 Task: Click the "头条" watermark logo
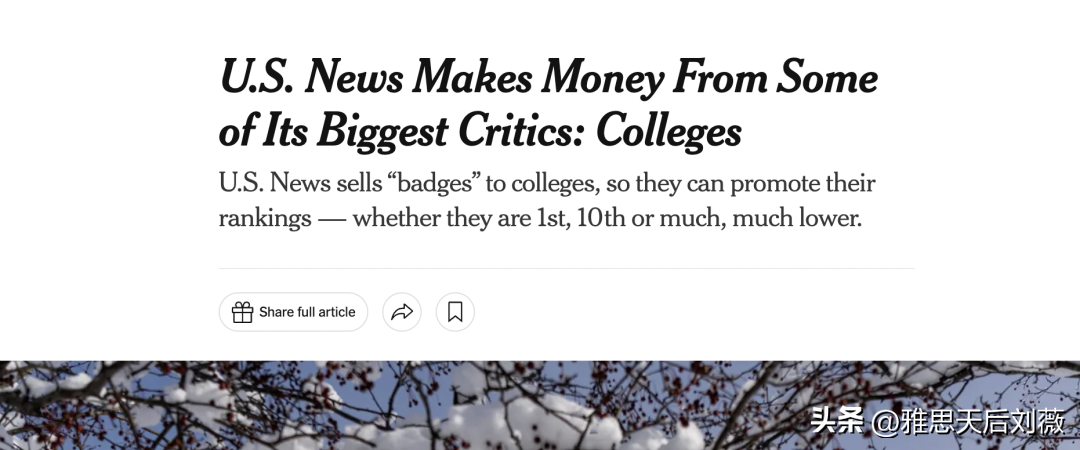pos(836,421)
